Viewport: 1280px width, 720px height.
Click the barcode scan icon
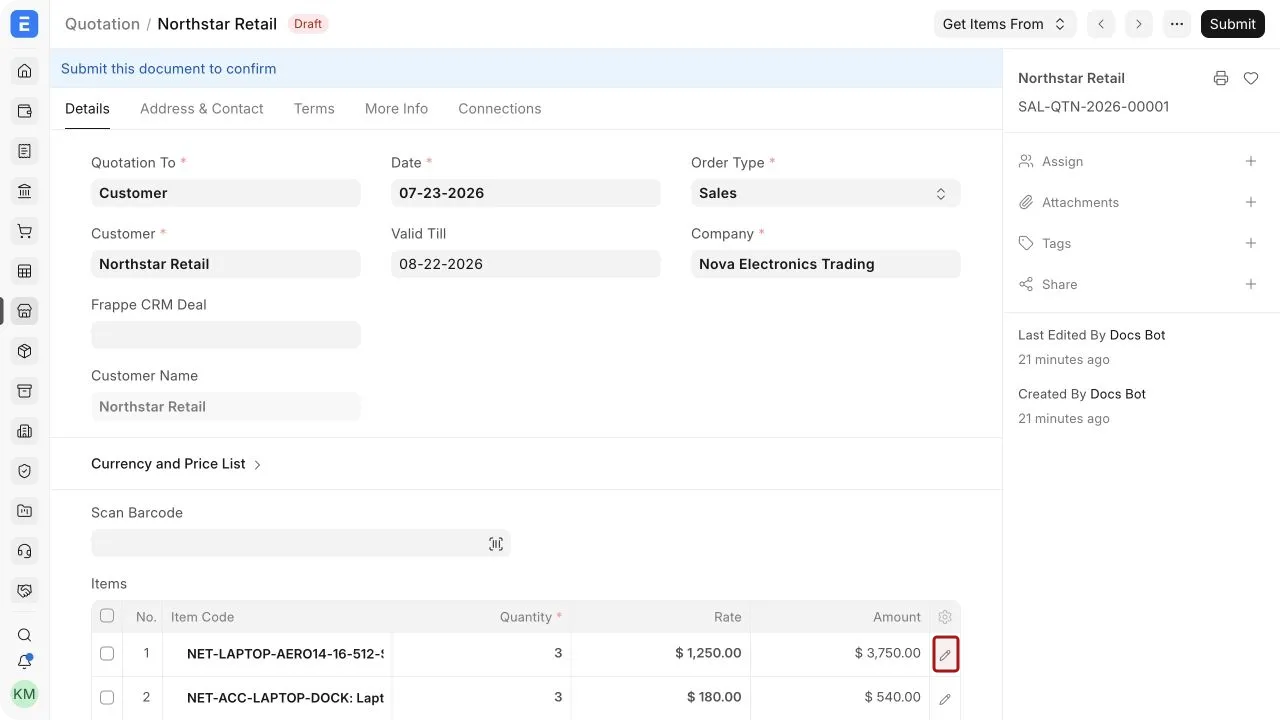[496, 544]
